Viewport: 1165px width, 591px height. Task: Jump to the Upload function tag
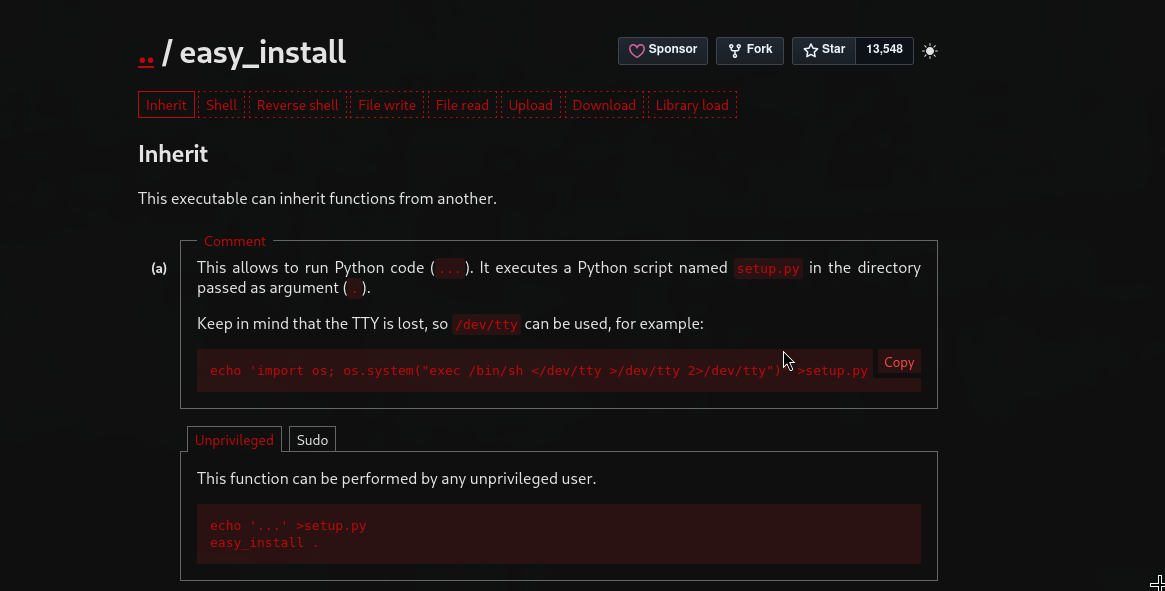pyautogui.click(x=530, y=105)
